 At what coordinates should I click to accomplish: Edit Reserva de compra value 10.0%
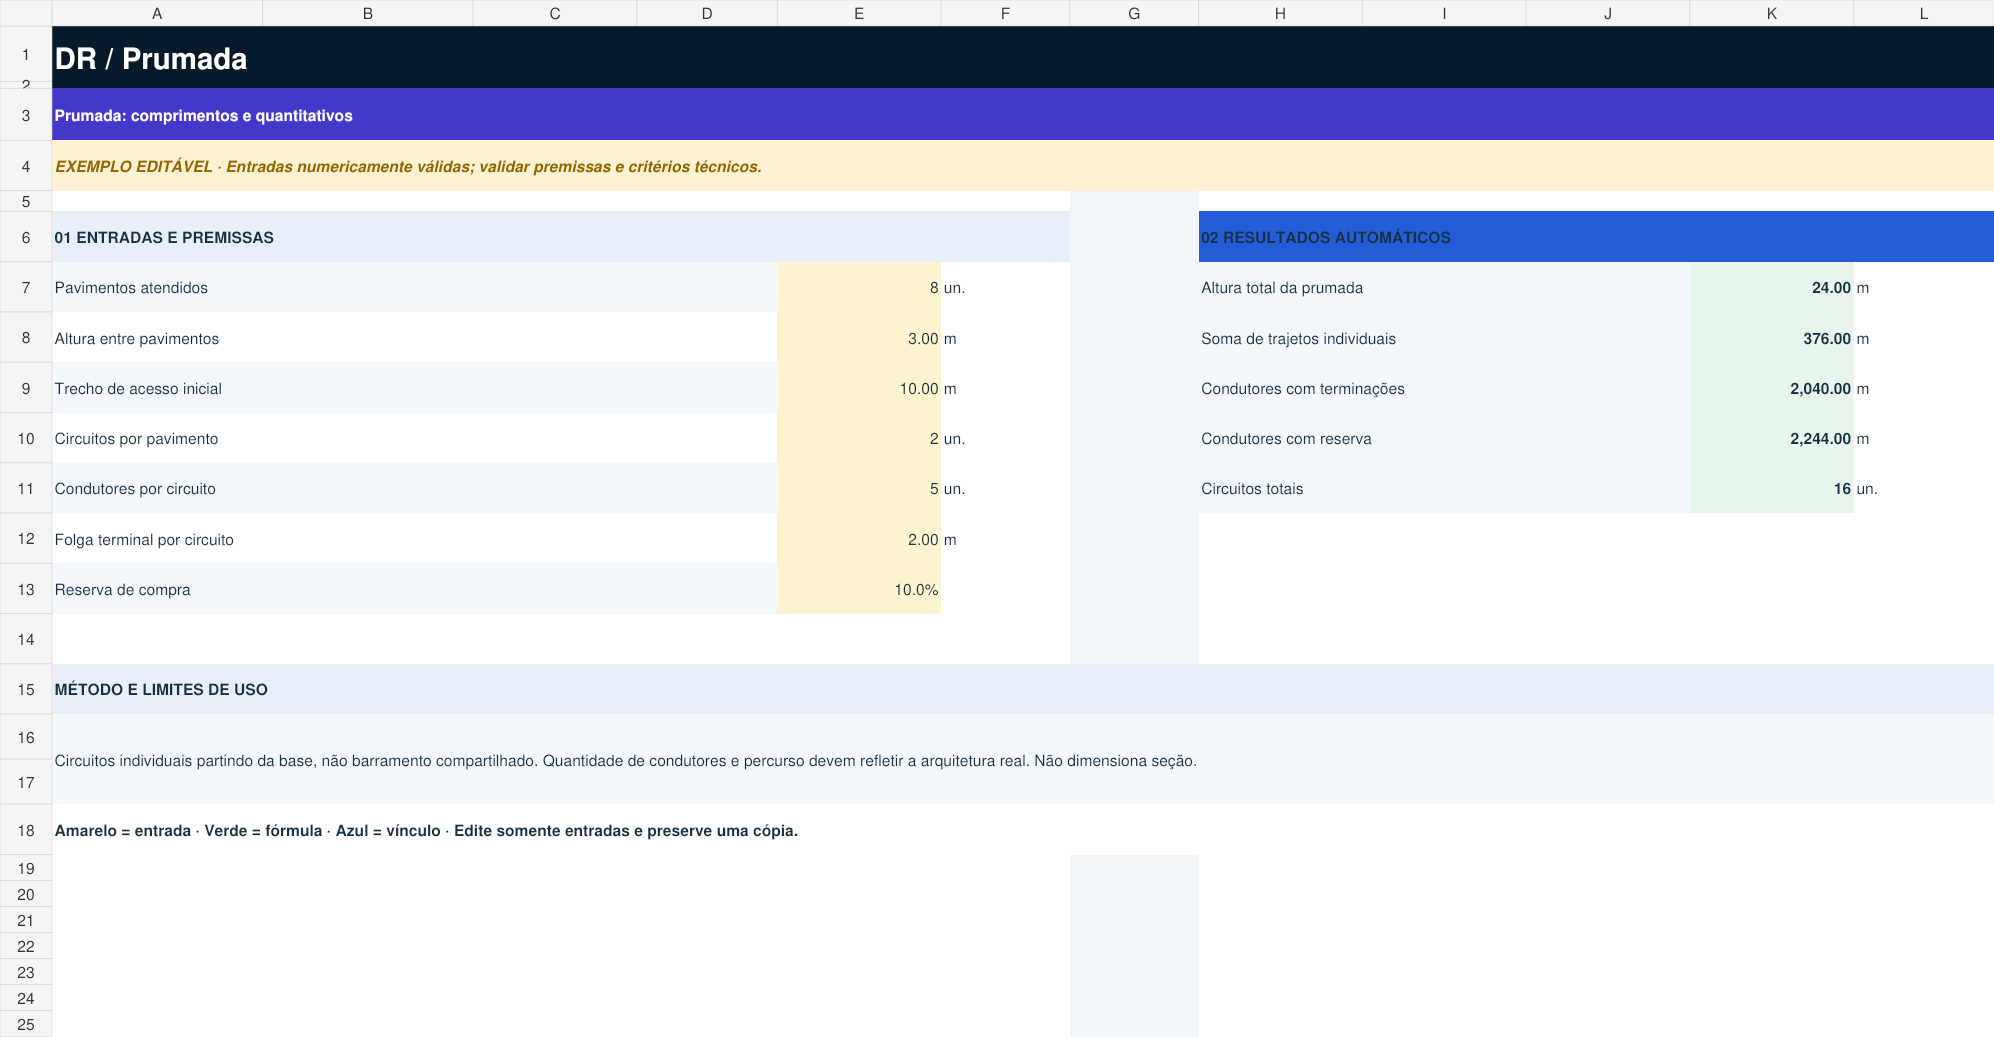pos(858,589)
